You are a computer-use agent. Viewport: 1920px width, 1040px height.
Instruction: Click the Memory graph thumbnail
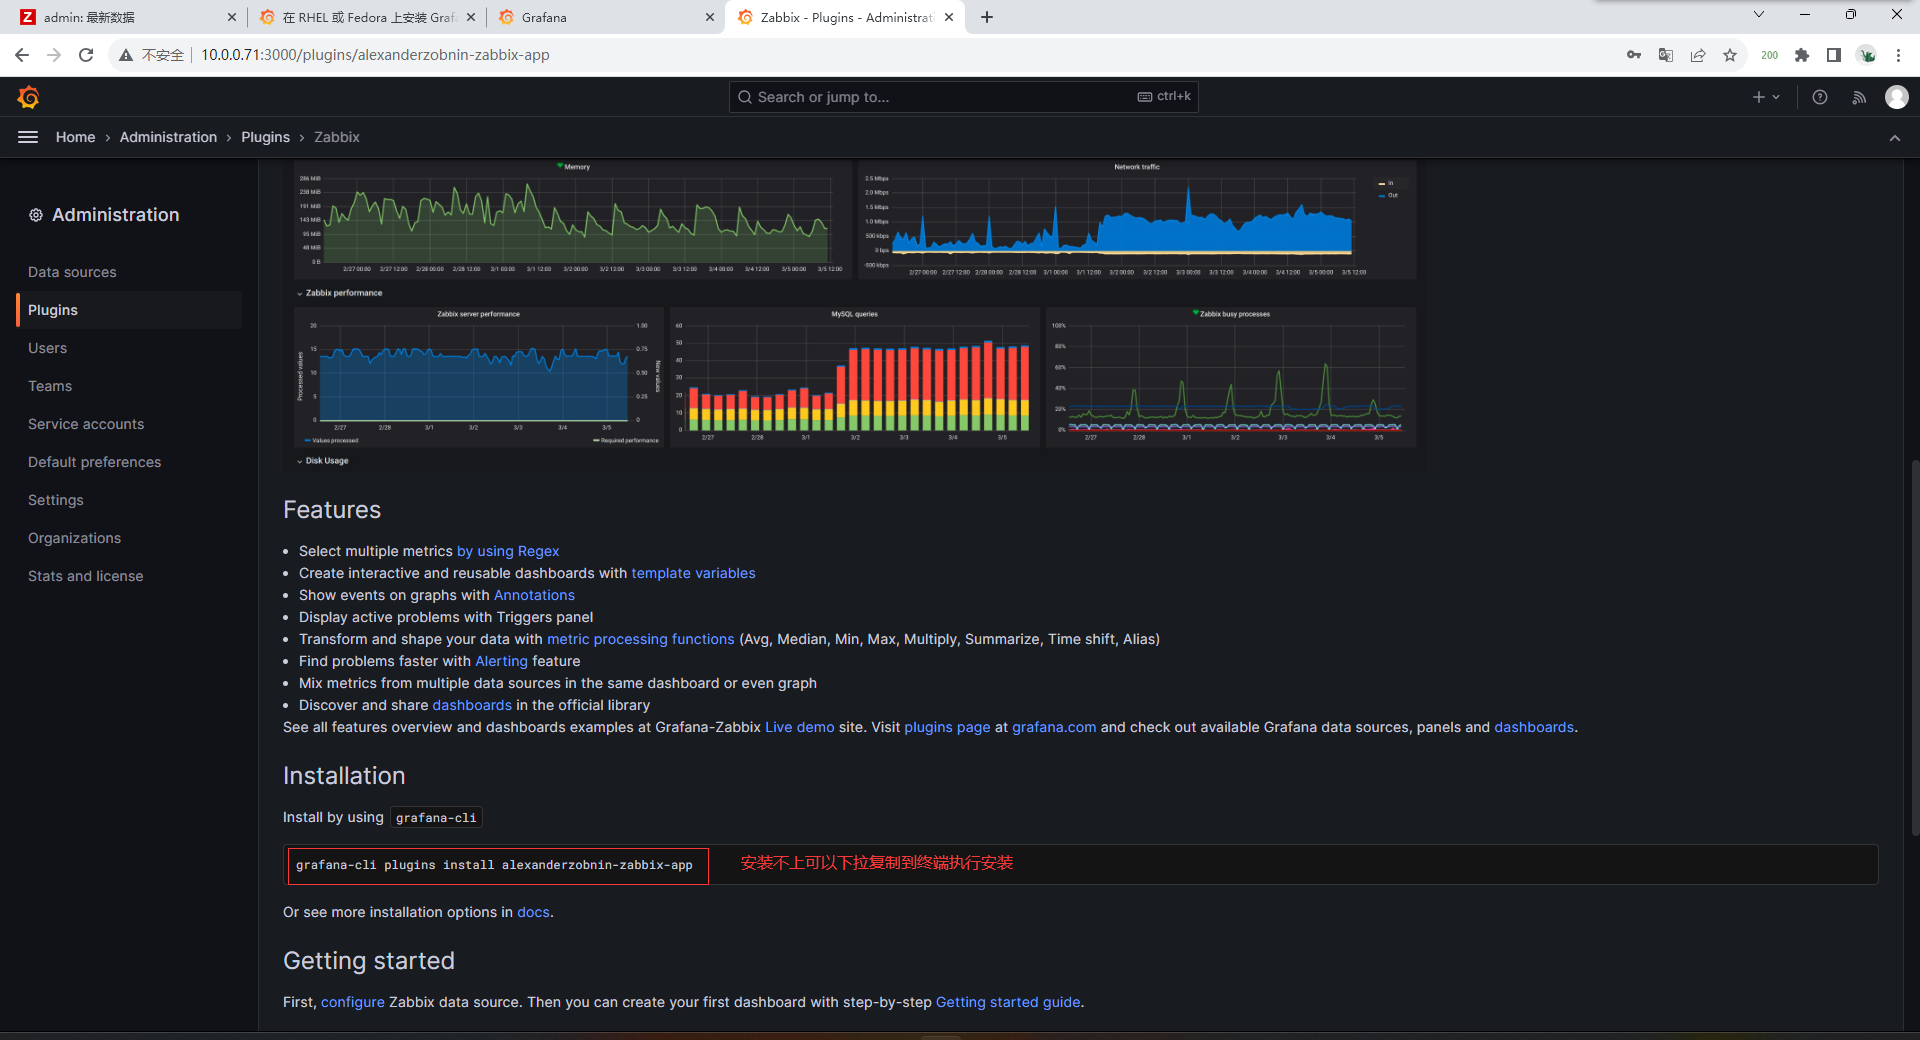coord(573,219)
